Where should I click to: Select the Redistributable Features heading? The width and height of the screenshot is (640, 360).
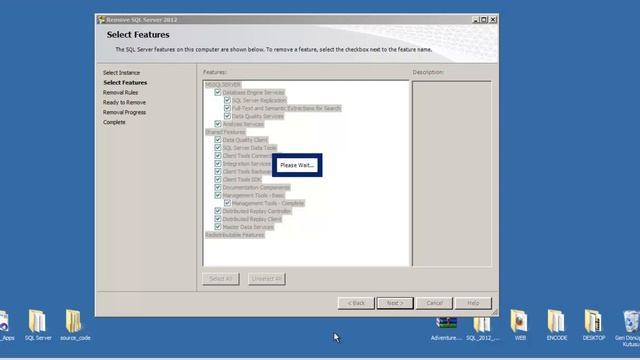235,235
